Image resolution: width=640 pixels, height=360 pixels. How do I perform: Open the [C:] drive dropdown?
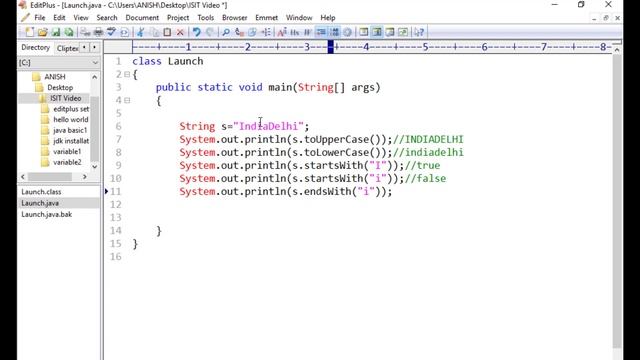point(95,63)
